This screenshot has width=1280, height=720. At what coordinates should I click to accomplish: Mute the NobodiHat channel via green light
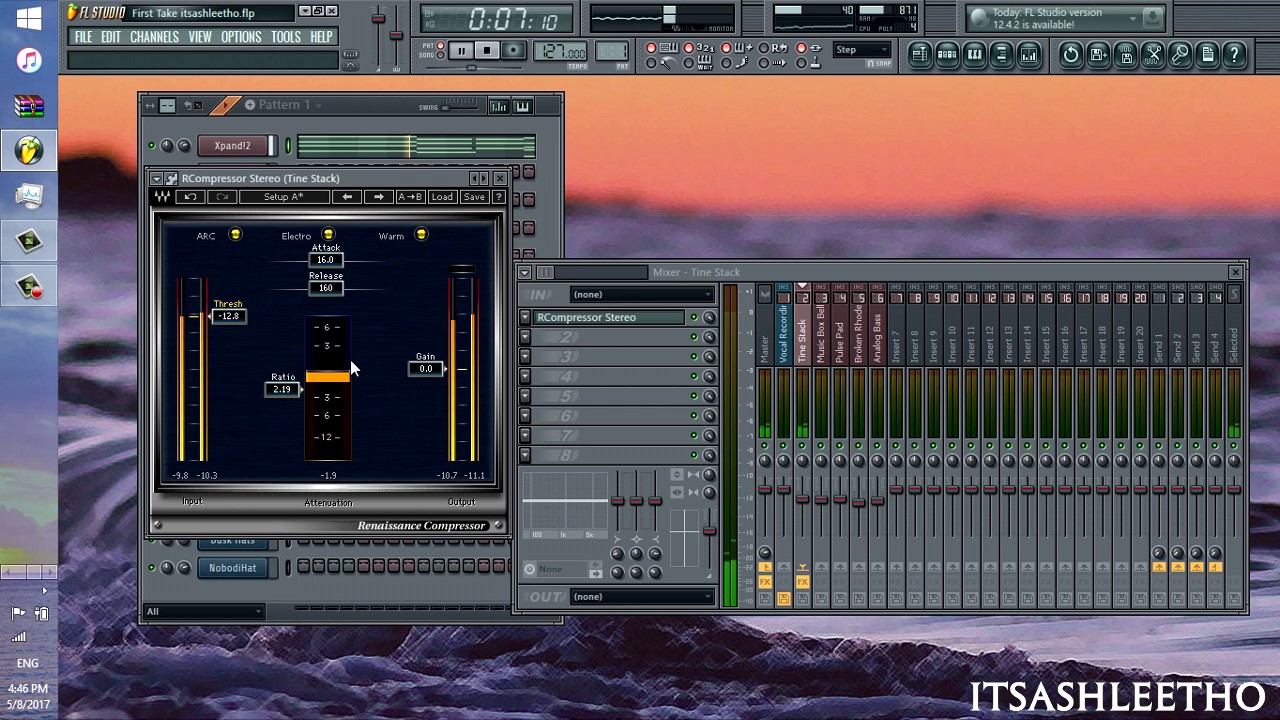152,568
